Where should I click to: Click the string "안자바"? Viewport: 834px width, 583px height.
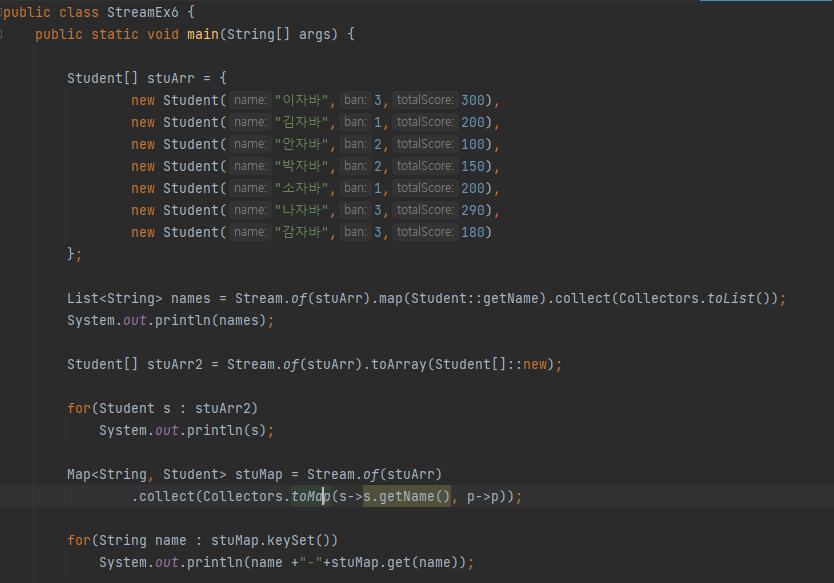[302, 144]
